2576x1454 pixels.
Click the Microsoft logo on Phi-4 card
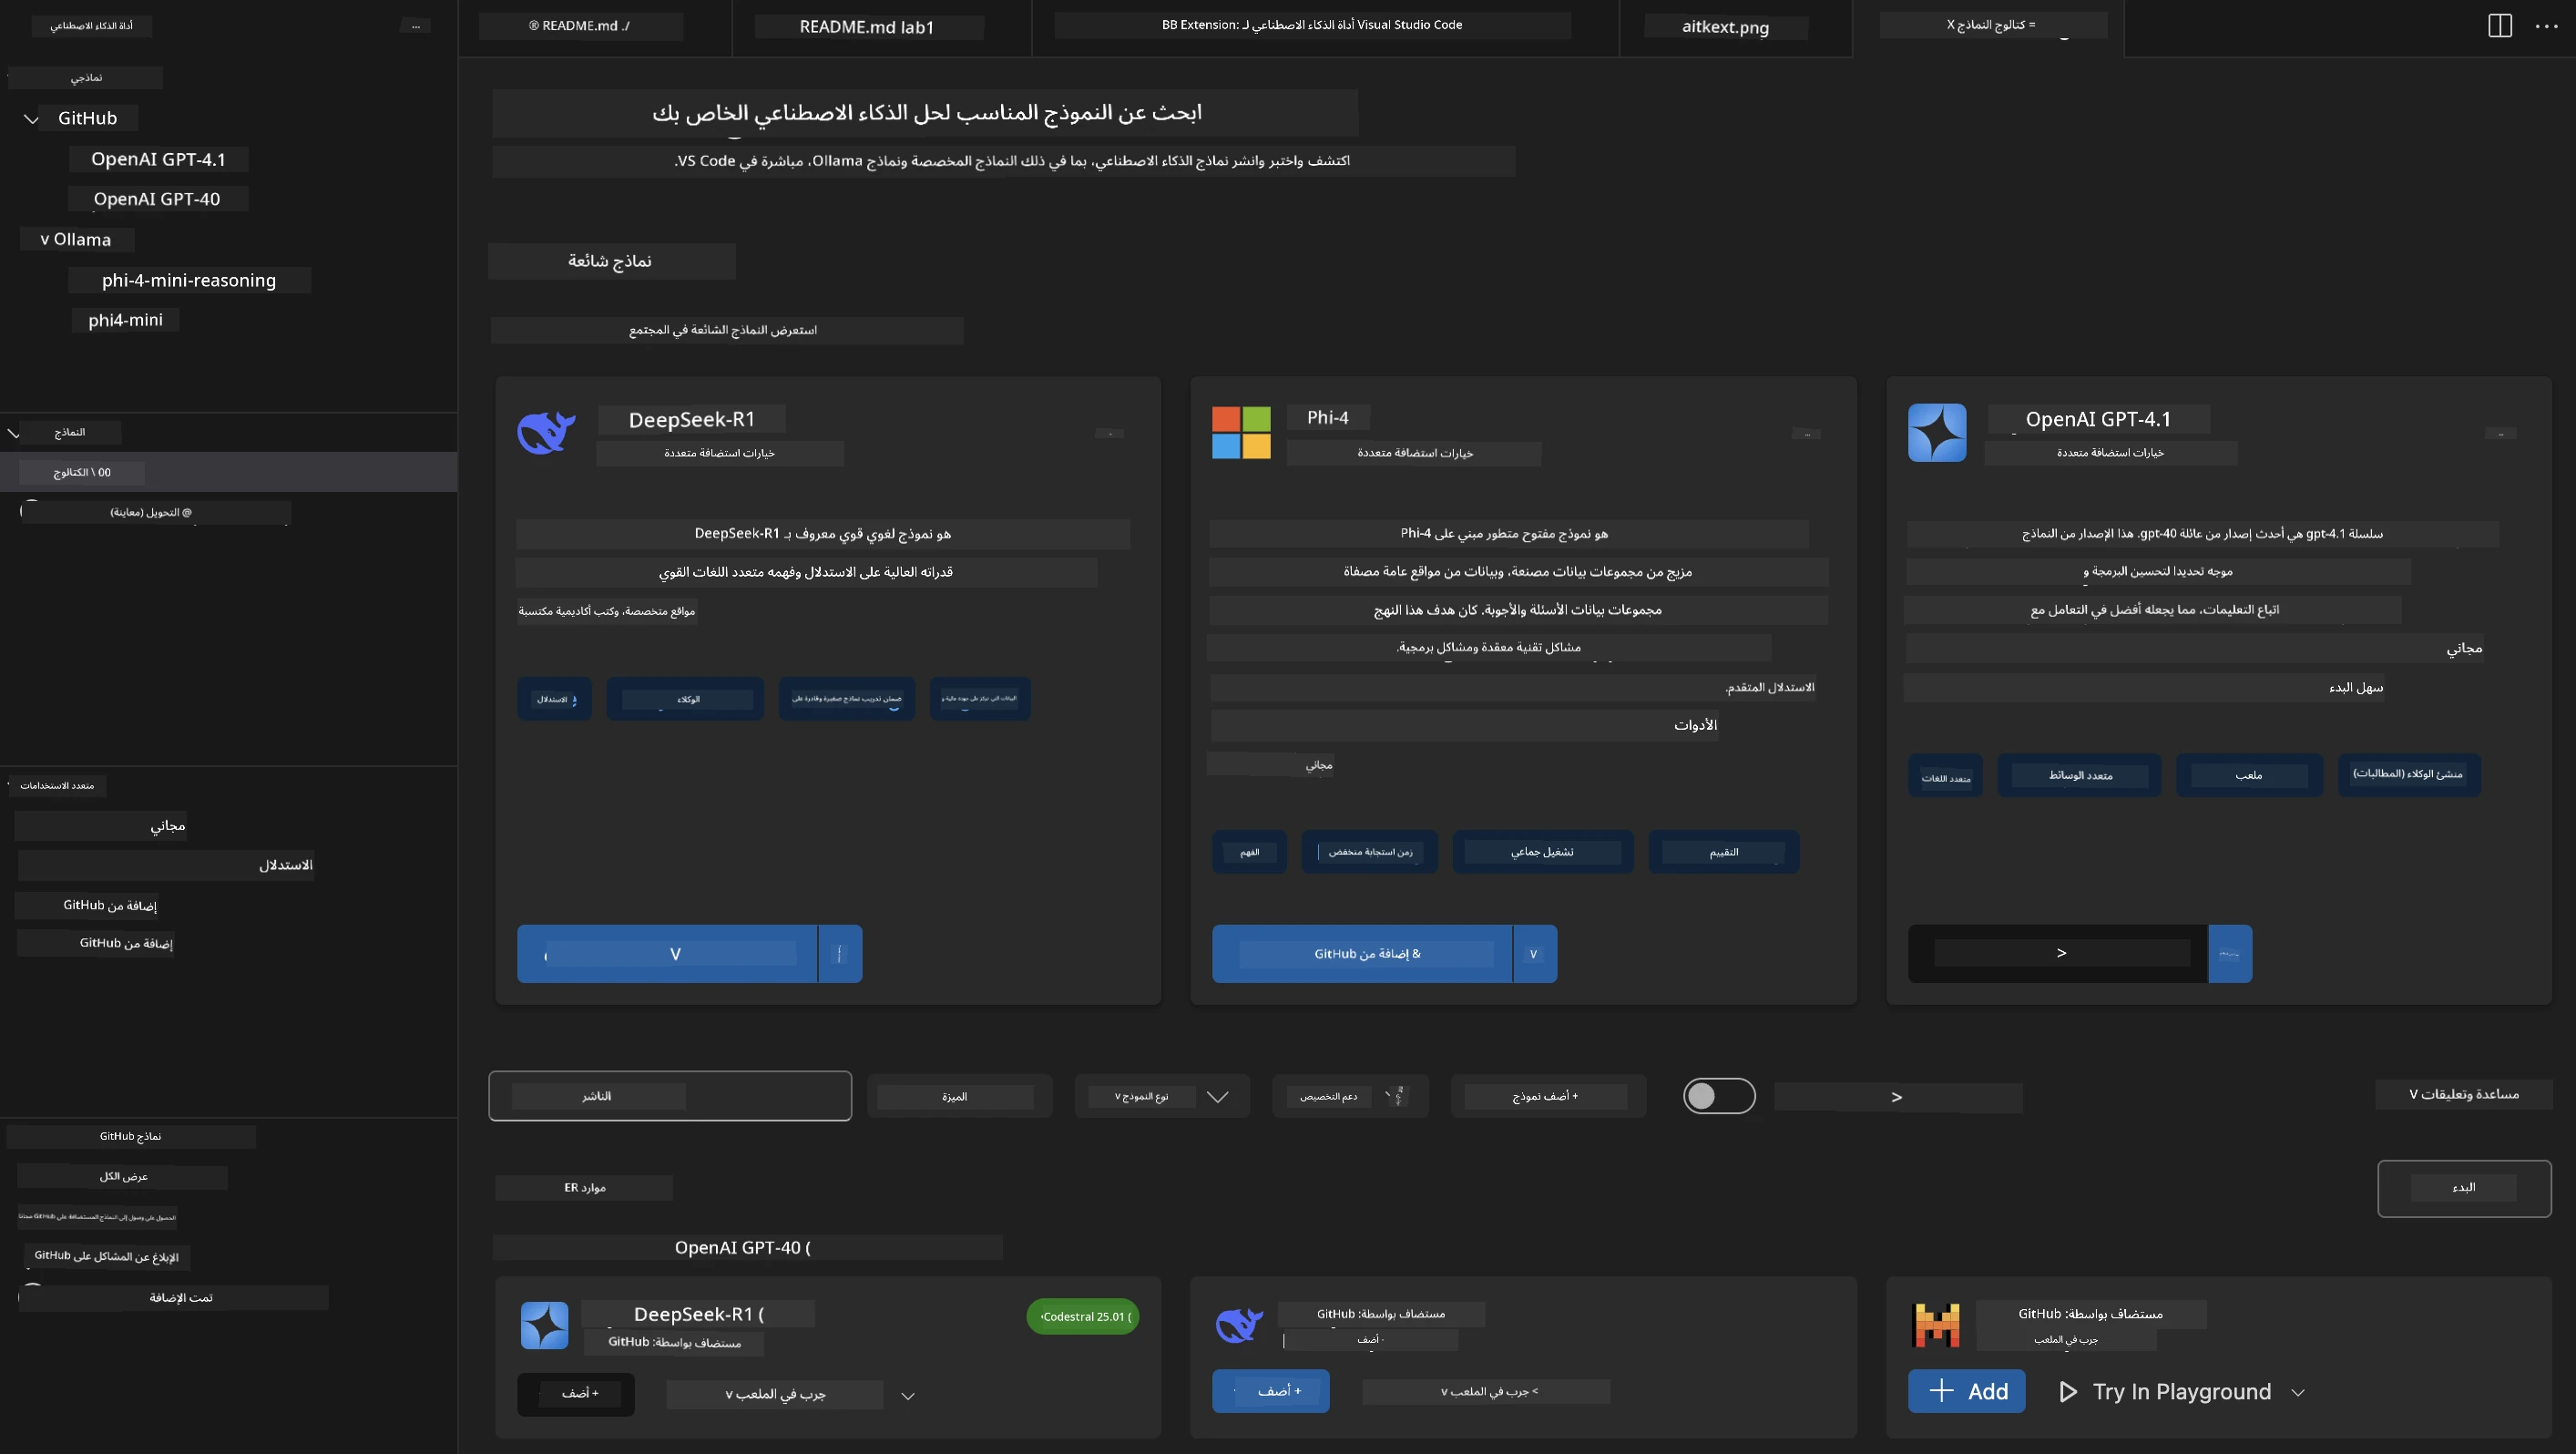click(1241, 432)
